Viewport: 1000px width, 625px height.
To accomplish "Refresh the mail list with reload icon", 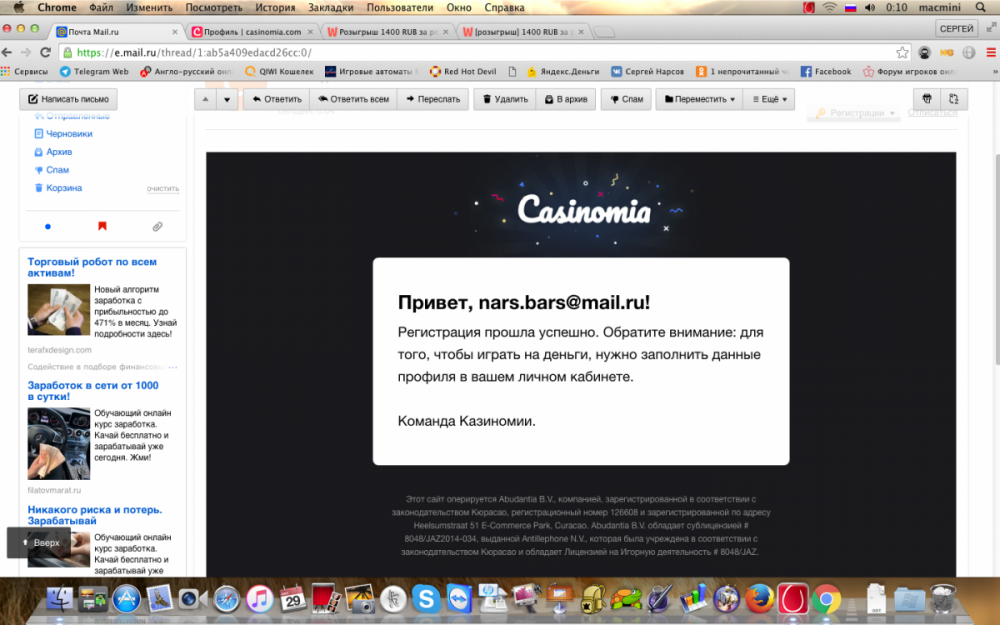I will 953,98.
